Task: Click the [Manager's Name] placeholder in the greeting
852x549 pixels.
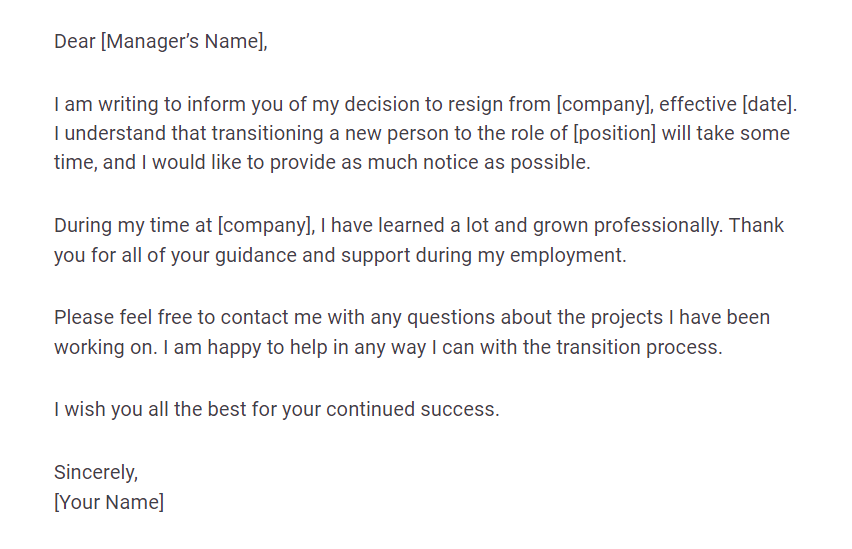Action: tap(184, 42)
